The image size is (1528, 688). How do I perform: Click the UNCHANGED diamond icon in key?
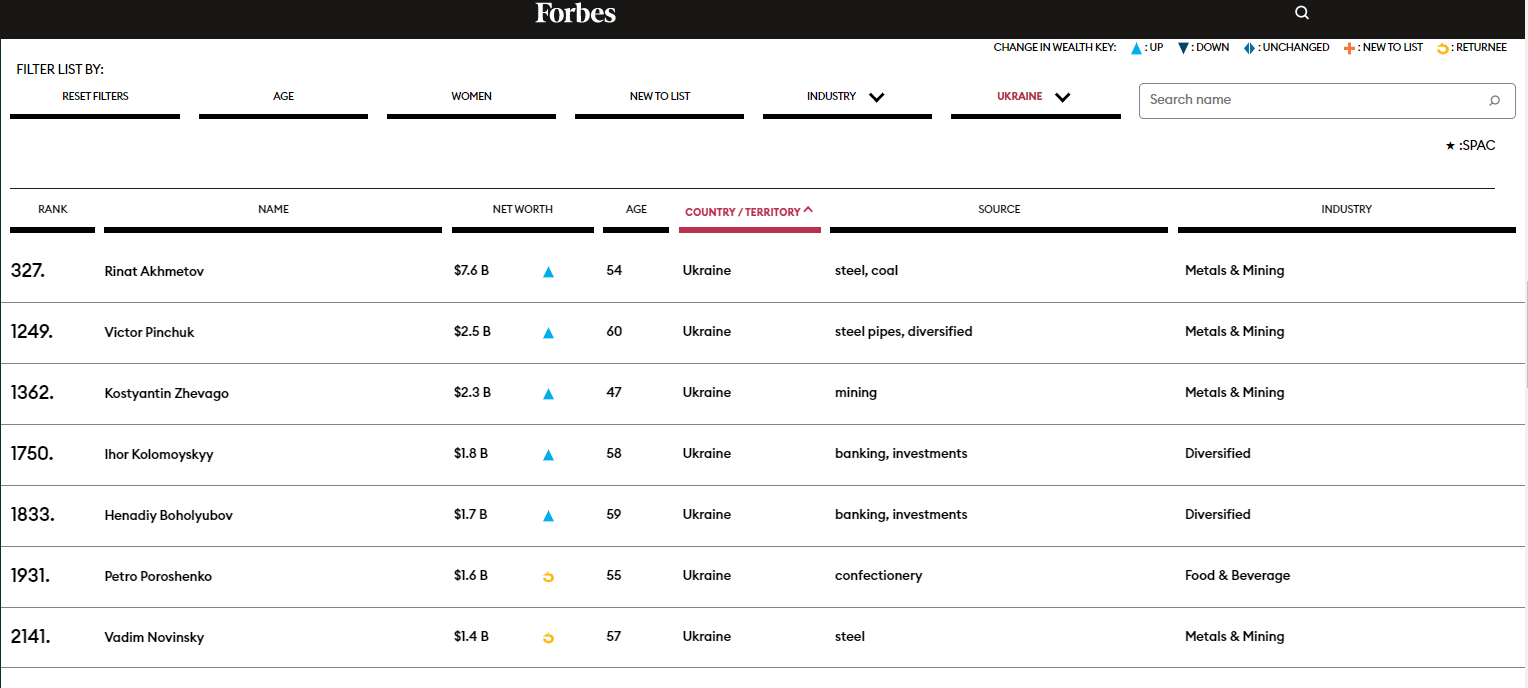[1249, 48]
